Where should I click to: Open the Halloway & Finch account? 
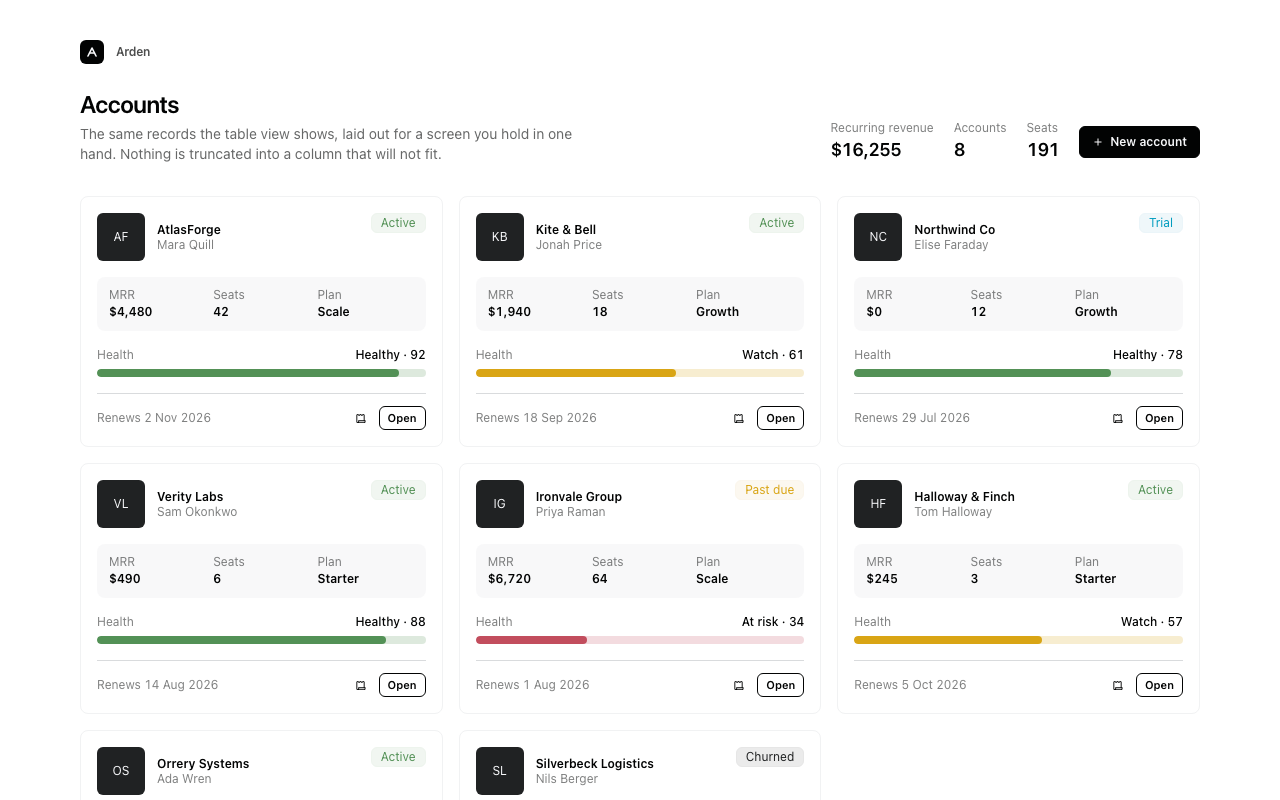(x=1159, y=685)
